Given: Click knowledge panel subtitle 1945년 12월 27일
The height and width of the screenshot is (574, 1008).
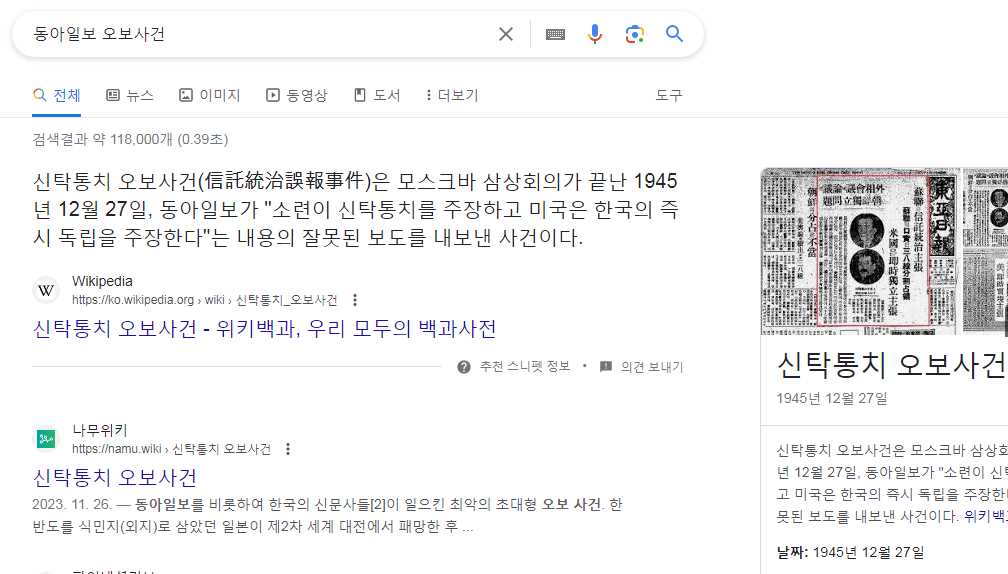Looking at the screenshot, I should click(x=832, y=399).
